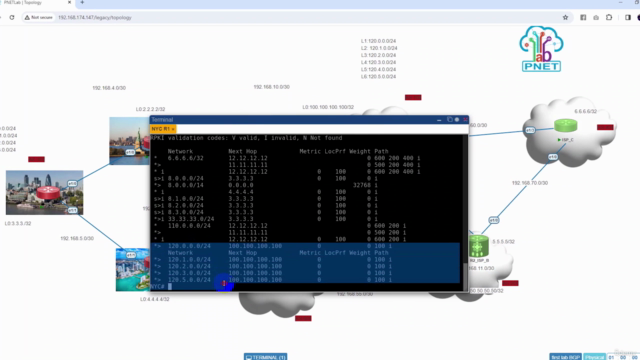Select the green ISP_C router
Image resolution: width=640 pixels, height=360 pixels.
click(x=566, y=126)
